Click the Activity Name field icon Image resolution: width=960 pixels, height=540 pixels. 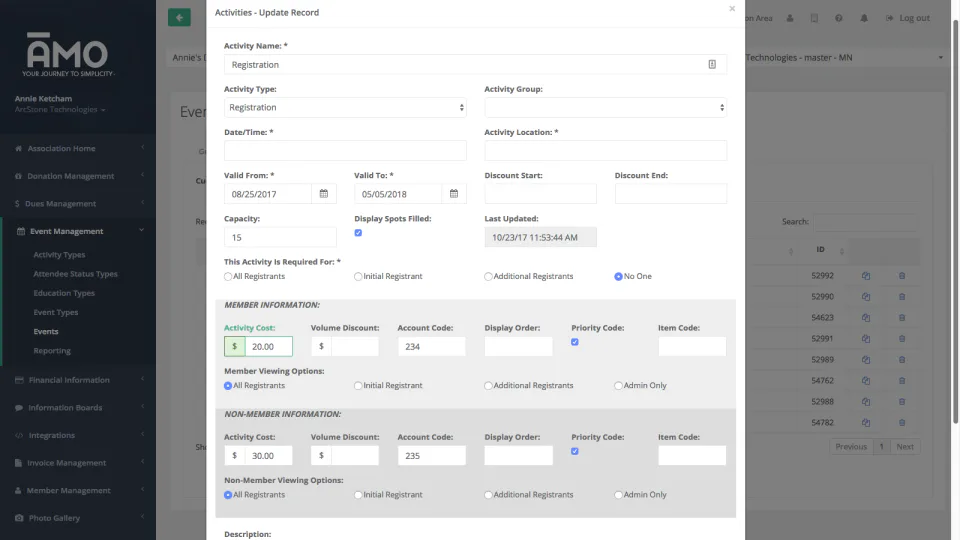(712, 64)
